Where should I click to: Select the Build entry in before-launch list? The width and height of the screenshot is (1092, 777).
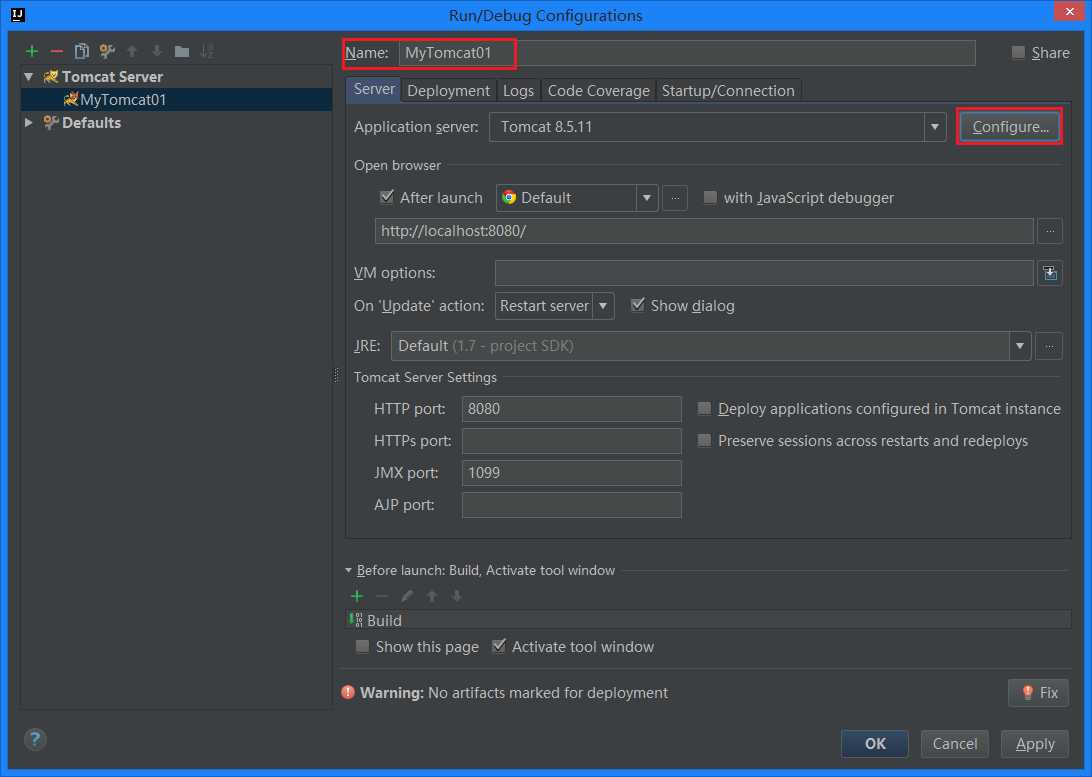coord(708,620)
